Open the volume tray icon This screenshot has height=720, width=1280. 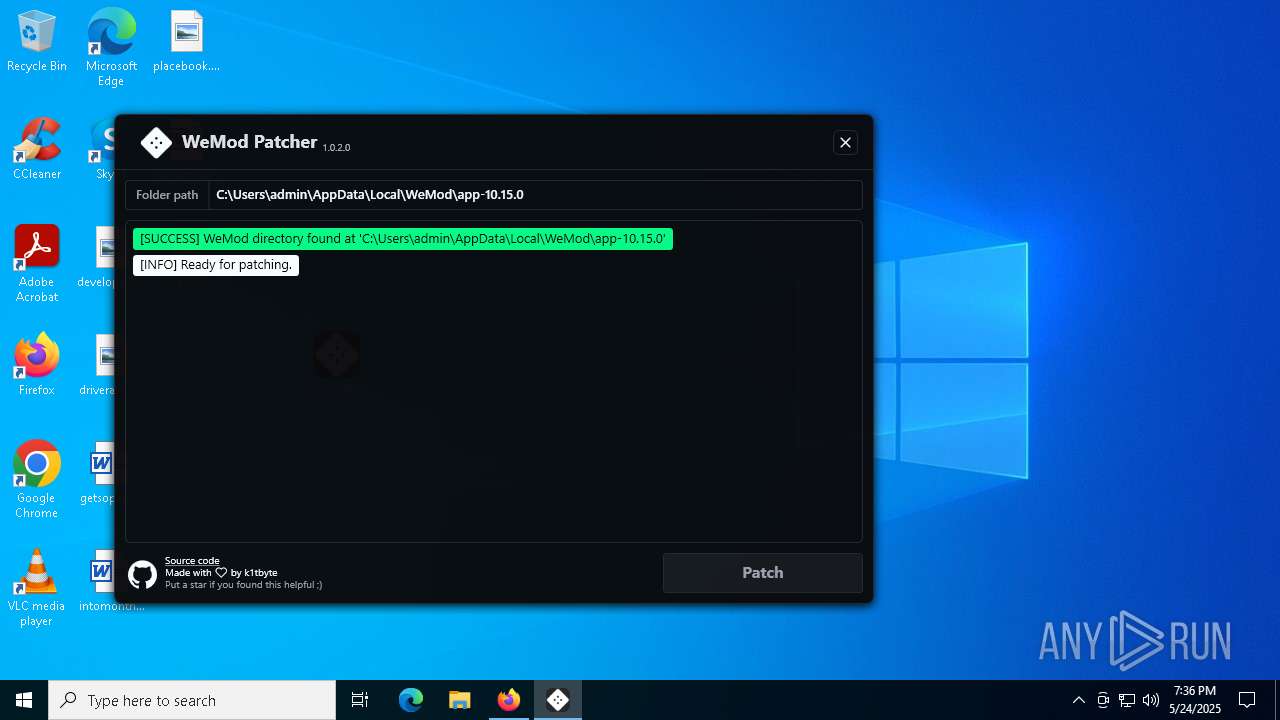click(1151, 700)
